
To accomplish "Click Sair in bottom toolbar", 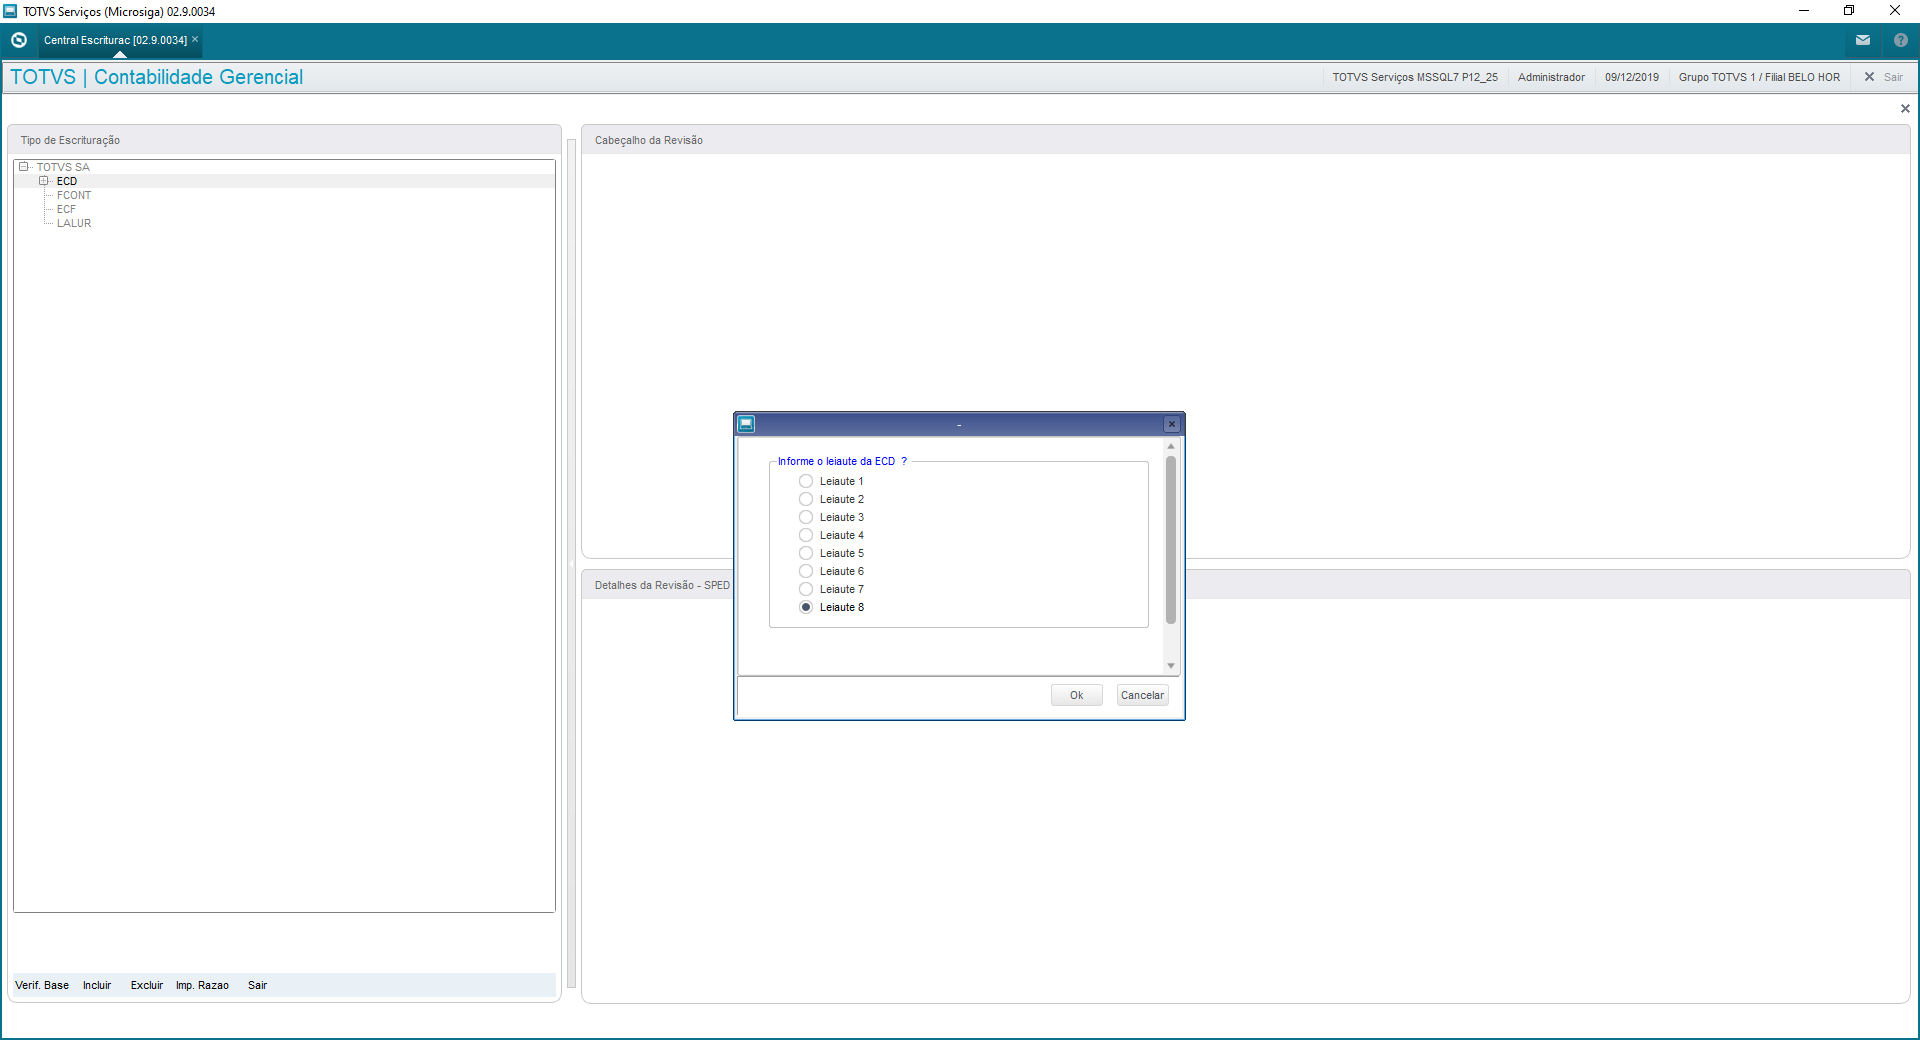I will click(257, 985).
